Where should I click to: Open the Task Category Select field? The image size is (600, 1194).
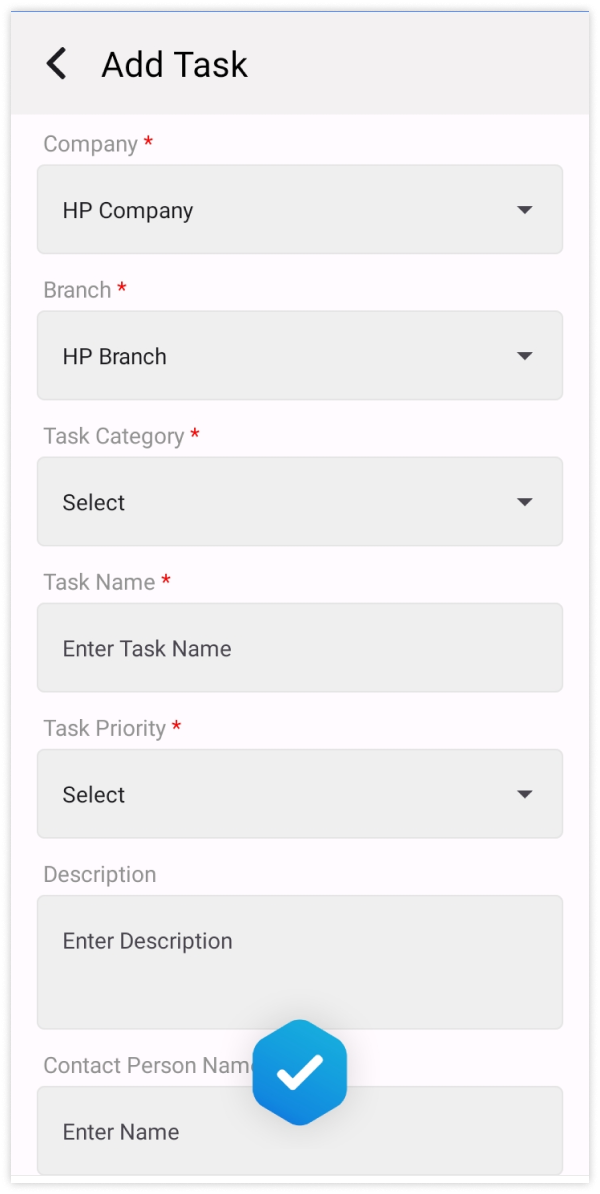click(x=280, y=502)
